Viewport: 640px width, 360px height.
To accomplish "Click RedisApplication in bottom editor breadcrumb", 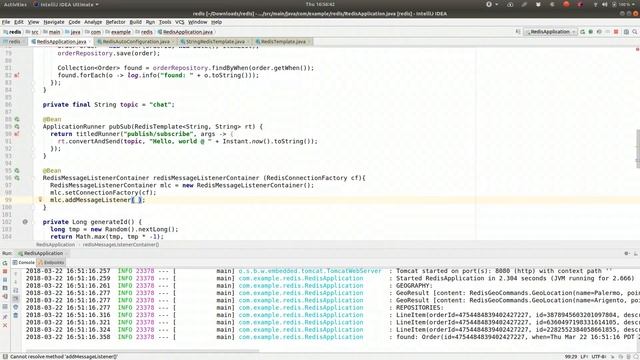I will pos(56,244).
